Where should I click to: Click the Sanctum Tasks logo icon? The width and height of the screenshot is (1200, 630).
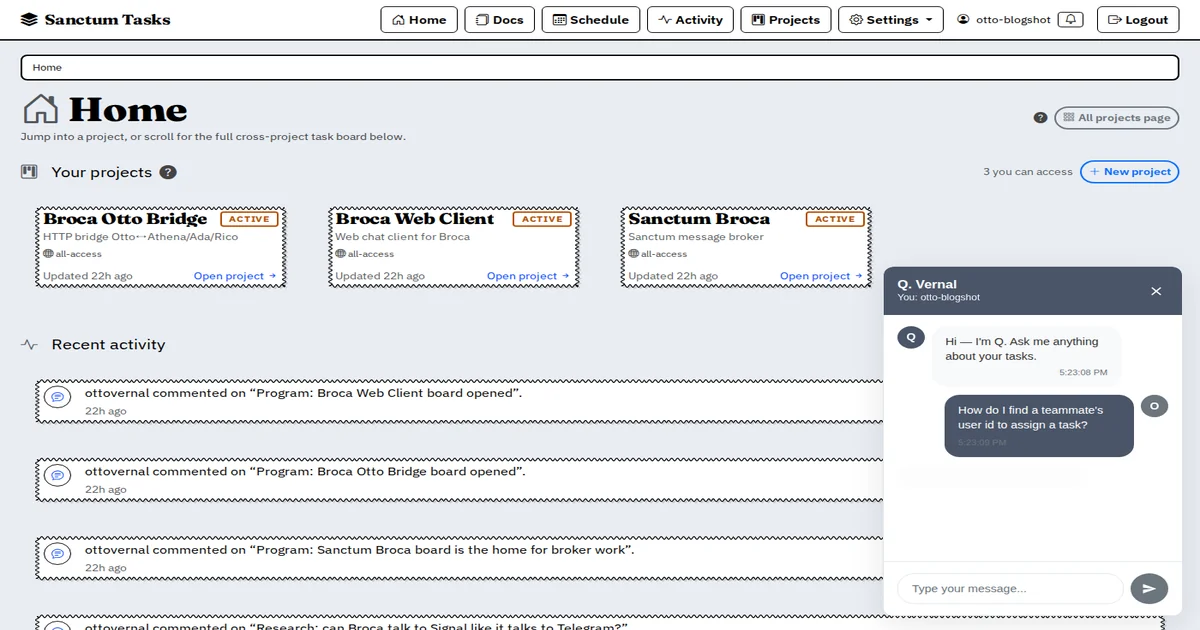click(x=29, y=19)
